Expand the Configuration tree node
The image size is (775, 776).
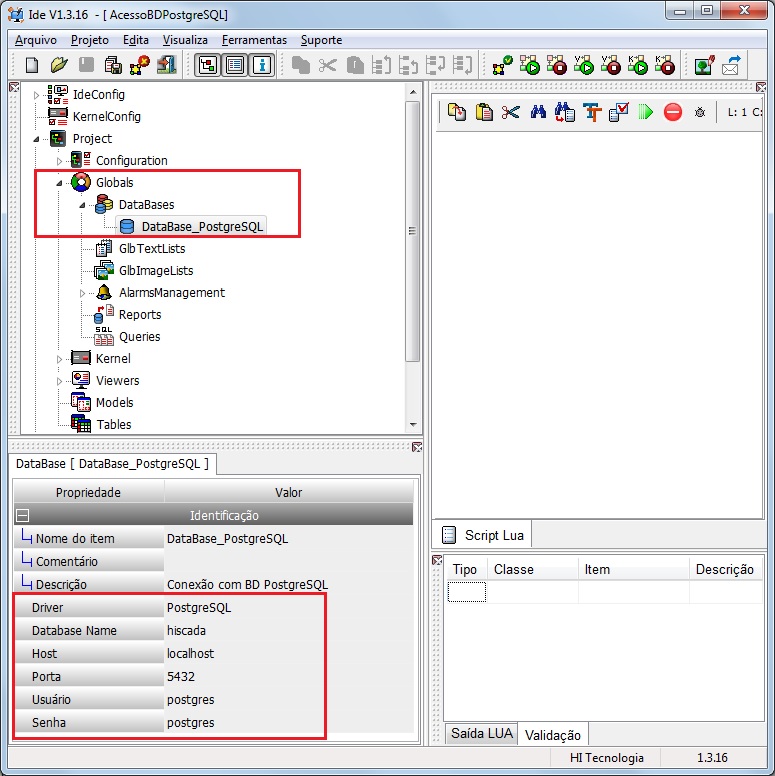(x=59, y=161)
